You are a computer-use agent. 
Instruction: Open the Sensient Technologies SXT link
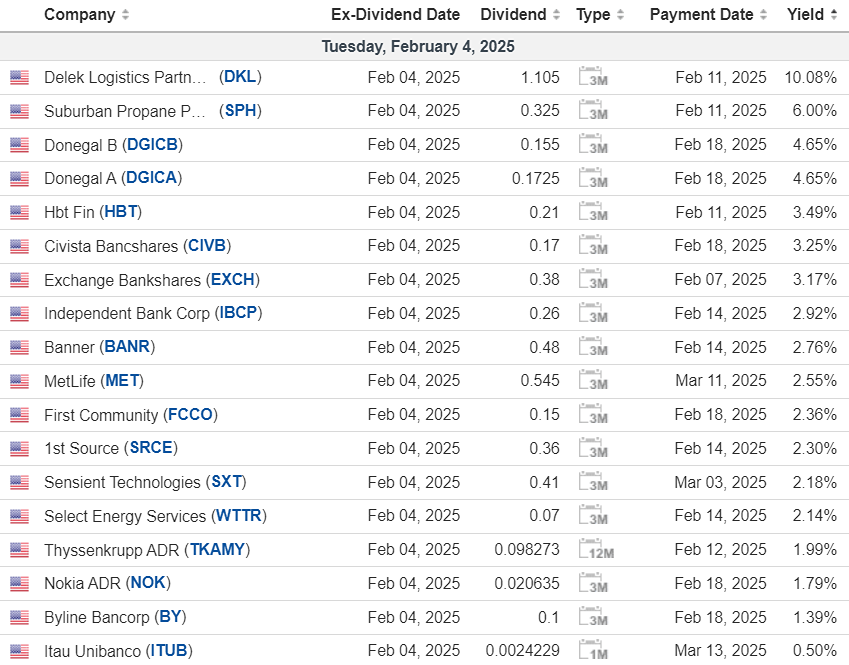226,482
